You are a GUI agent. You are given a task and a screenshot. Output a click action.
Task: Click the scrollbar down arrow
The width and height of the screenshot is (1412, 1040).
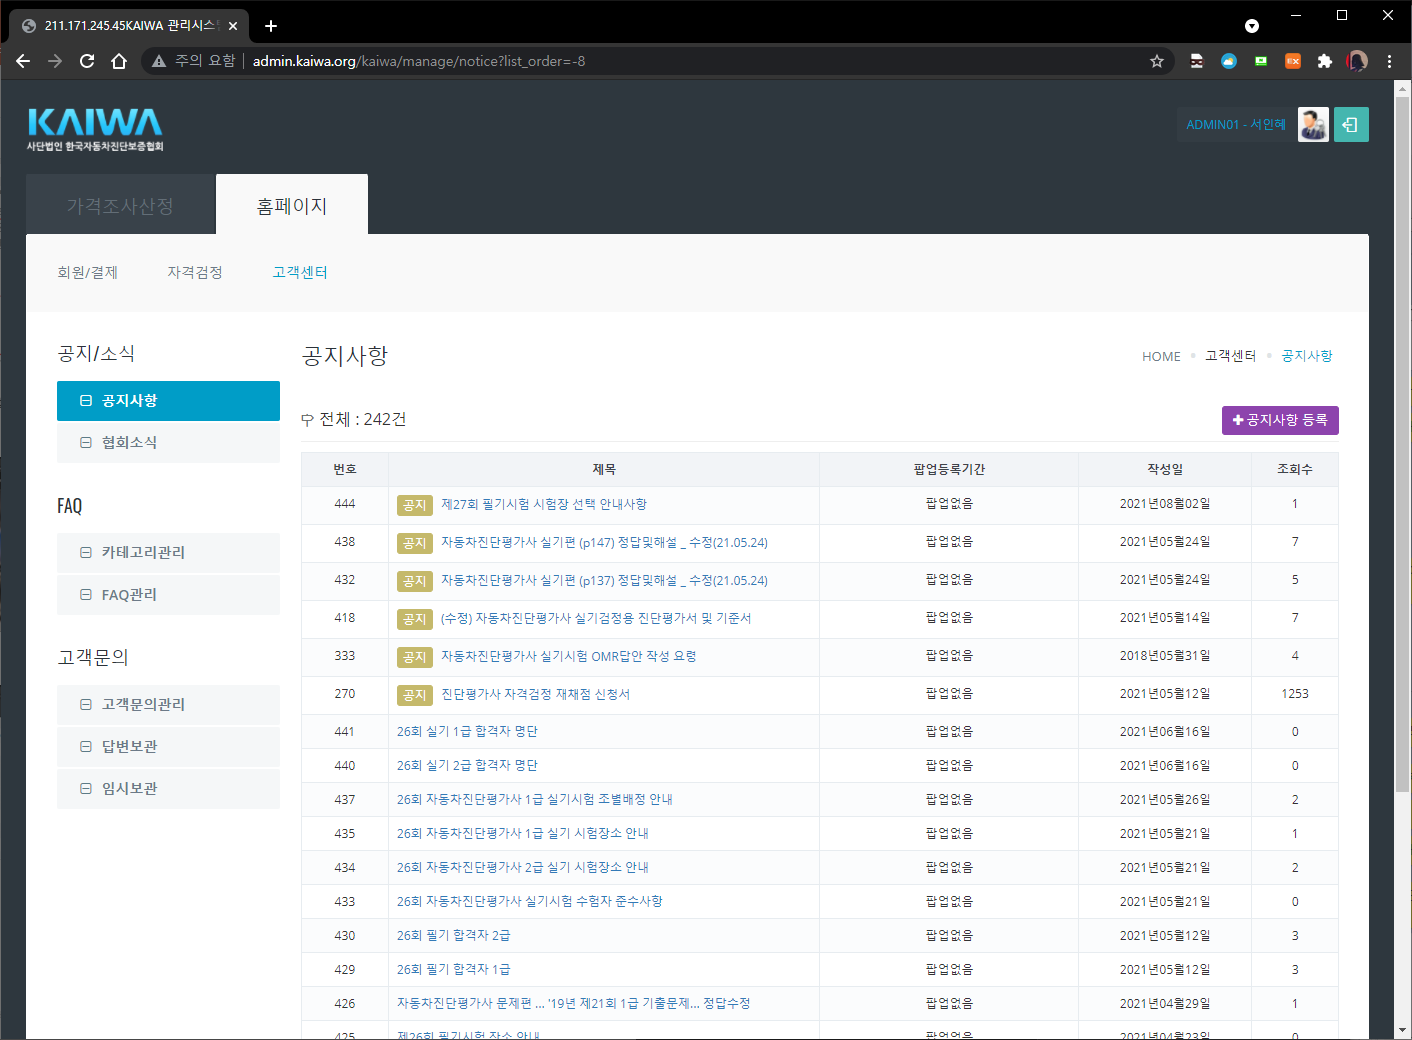coord(1402,1031)
